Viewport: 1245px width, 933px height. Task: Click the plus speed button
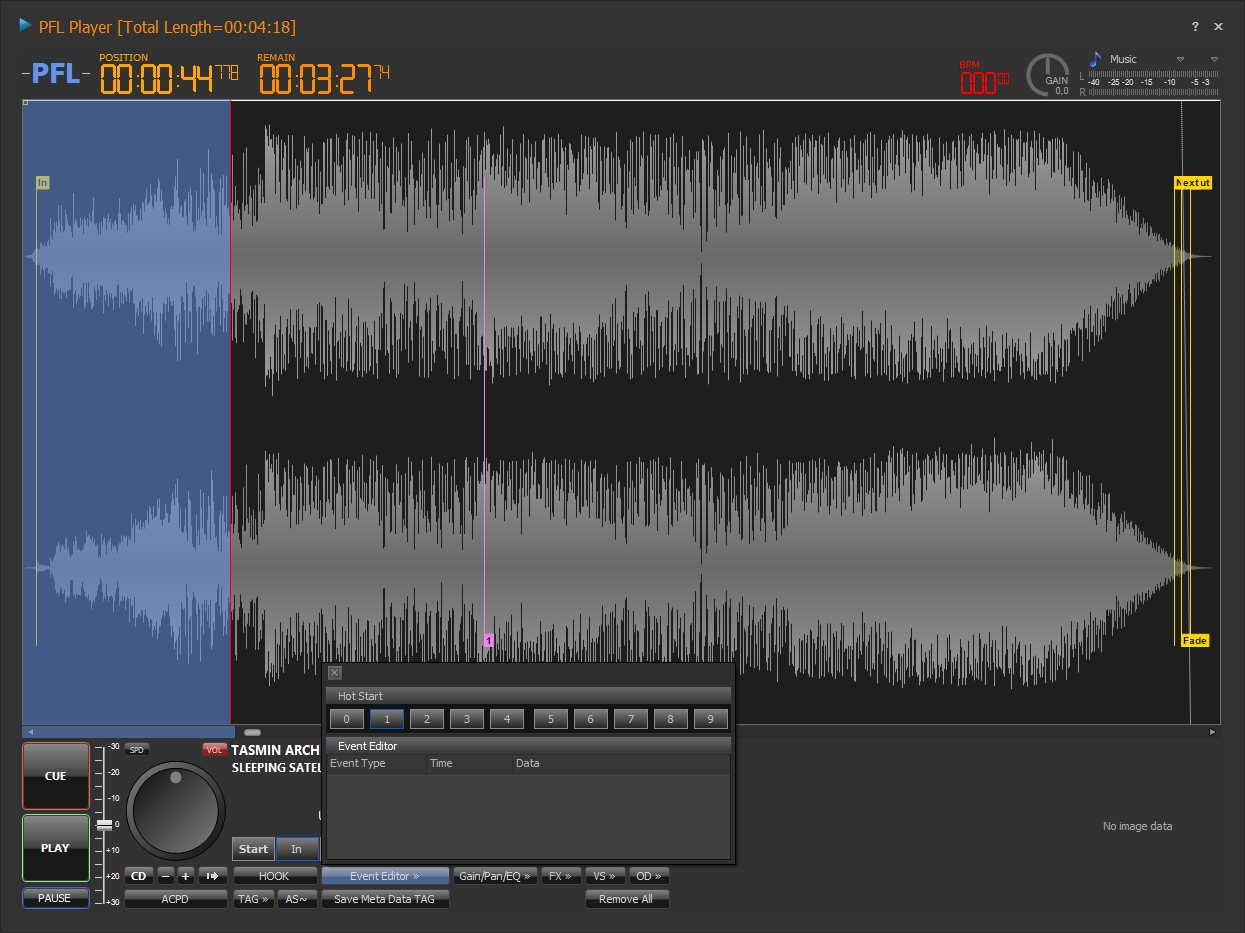(x=186, y=876)
